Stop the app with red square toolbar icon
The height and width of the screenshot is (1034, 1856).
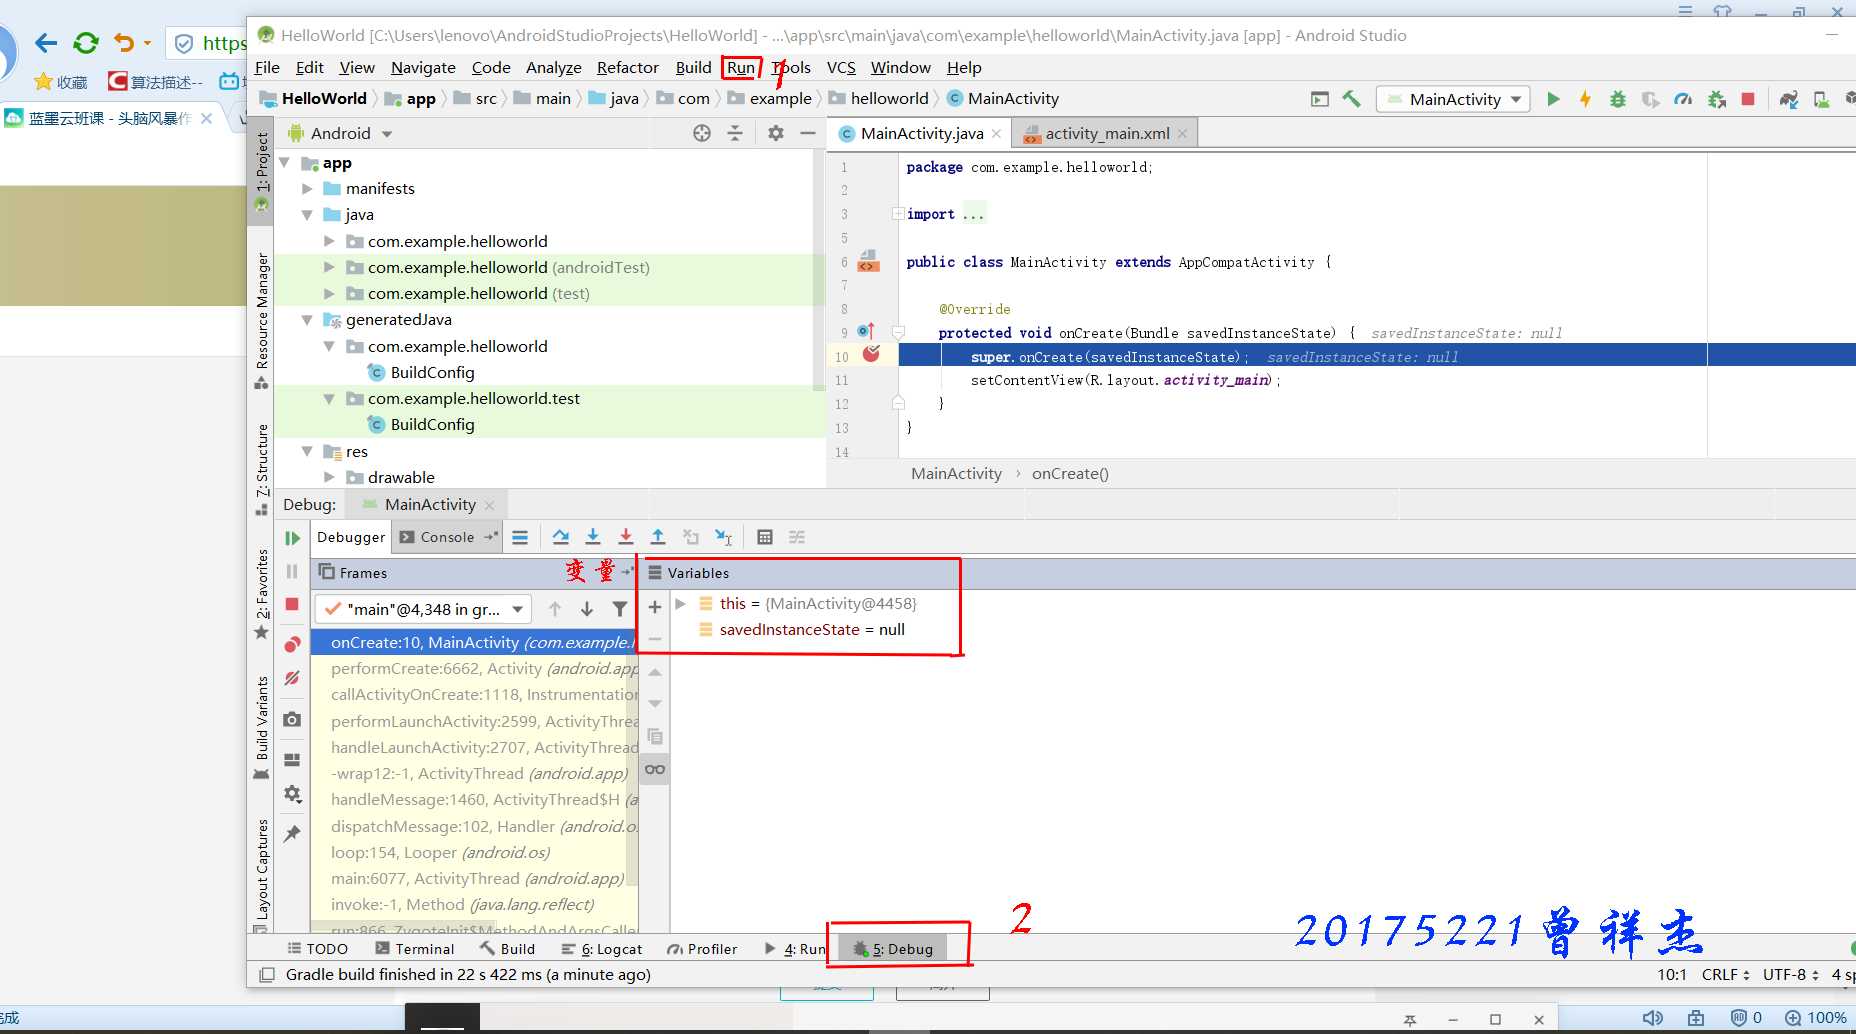point(1748,99)
